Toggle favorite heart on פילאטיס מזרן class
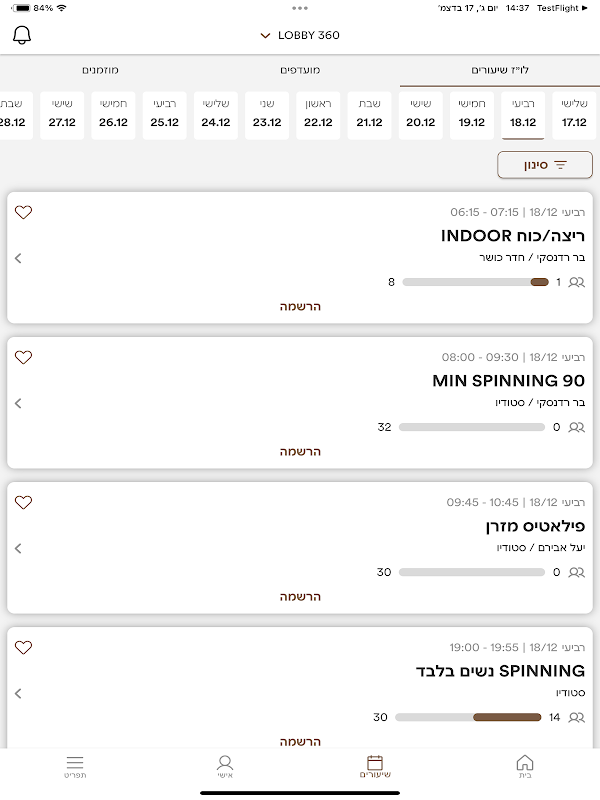600x800 pixels. click(x=23, y=503)
